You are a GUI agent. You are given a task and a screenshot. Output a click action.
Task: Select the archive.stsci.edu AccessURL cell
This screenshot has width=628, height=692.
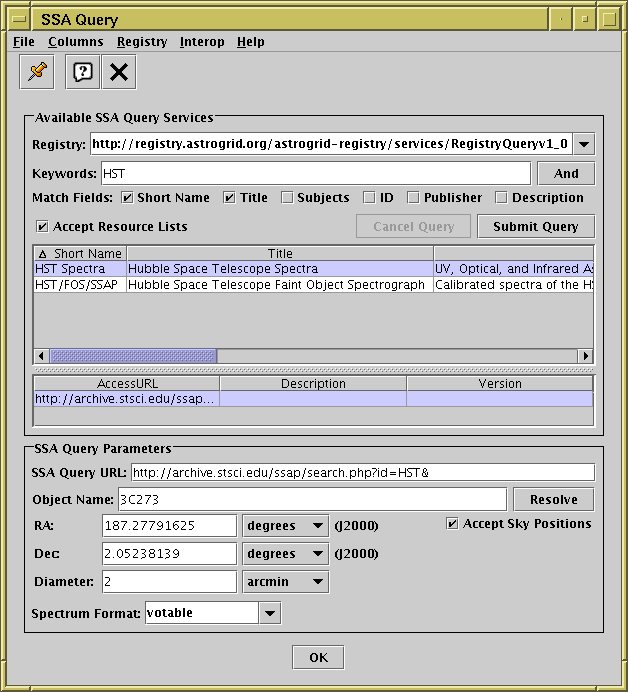(127, 399)
